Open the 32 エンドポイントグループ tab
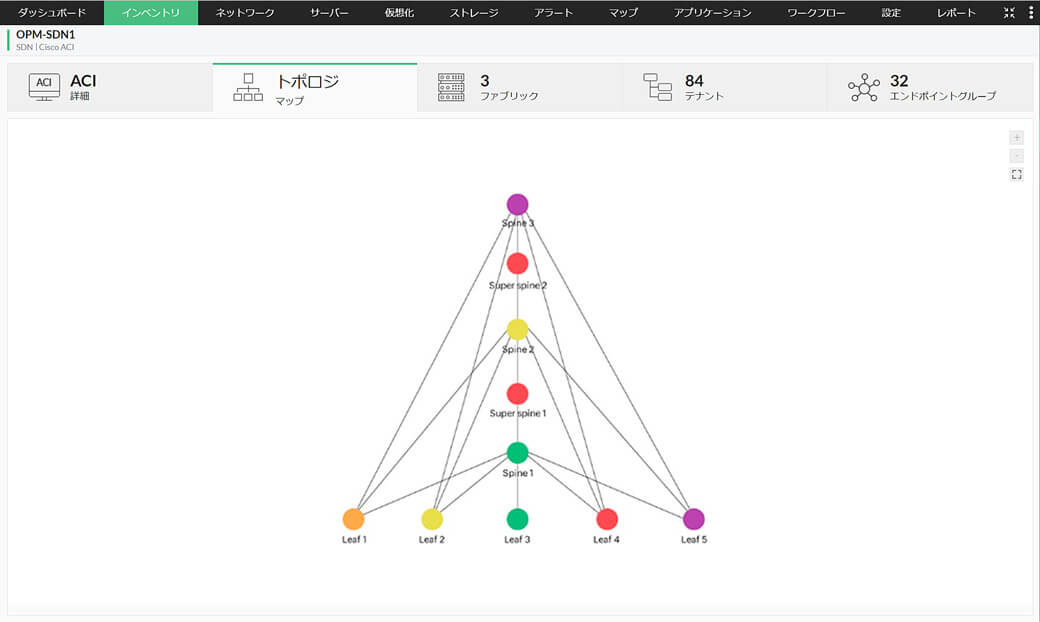The width and height of the screenshot is (1040, 622). click(930, 88)
